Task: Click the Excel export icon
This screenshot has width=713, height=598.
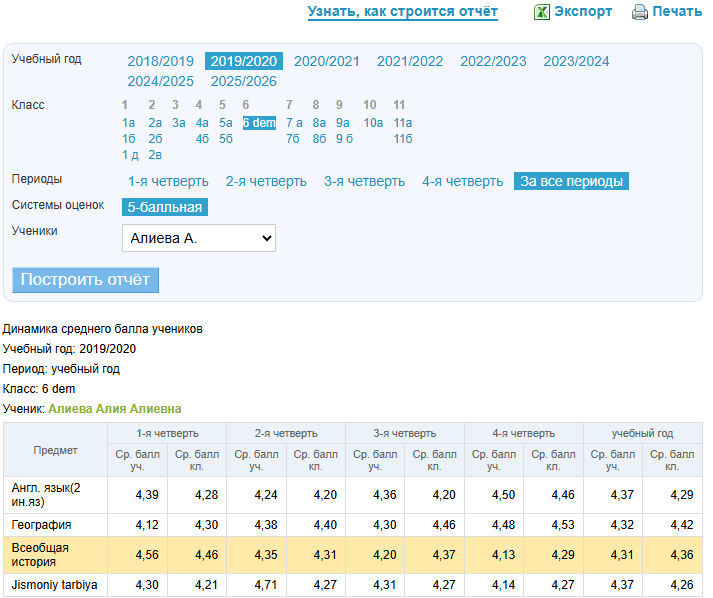Action: pos(541,12)
